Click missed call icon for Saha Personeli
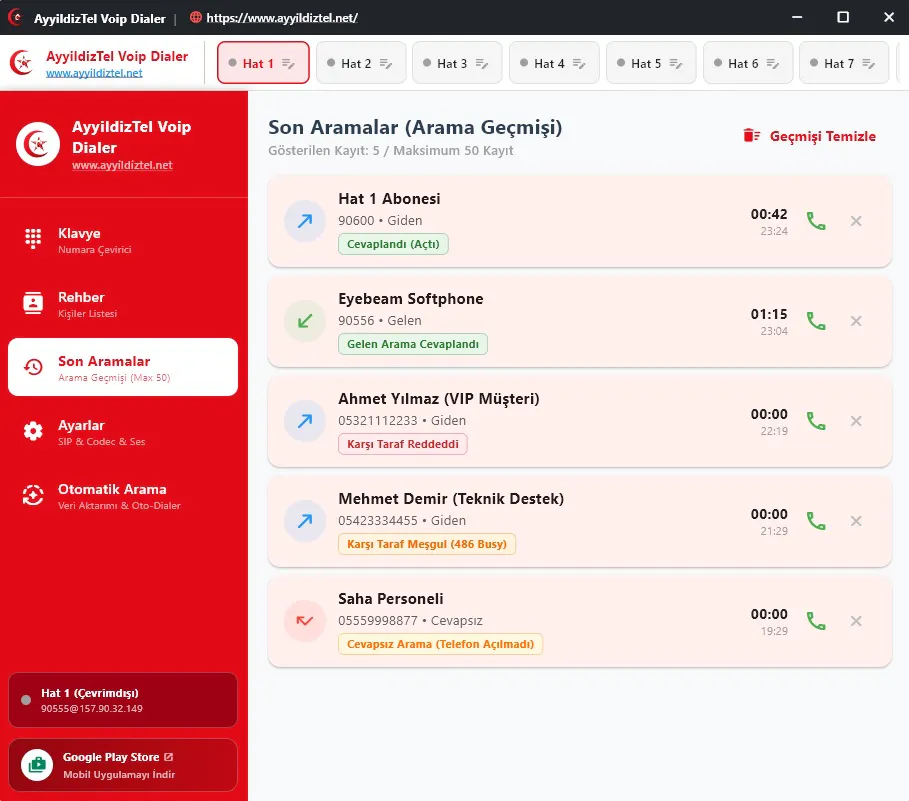Viewport: 909px width, 801px height. tap(305, 621)
